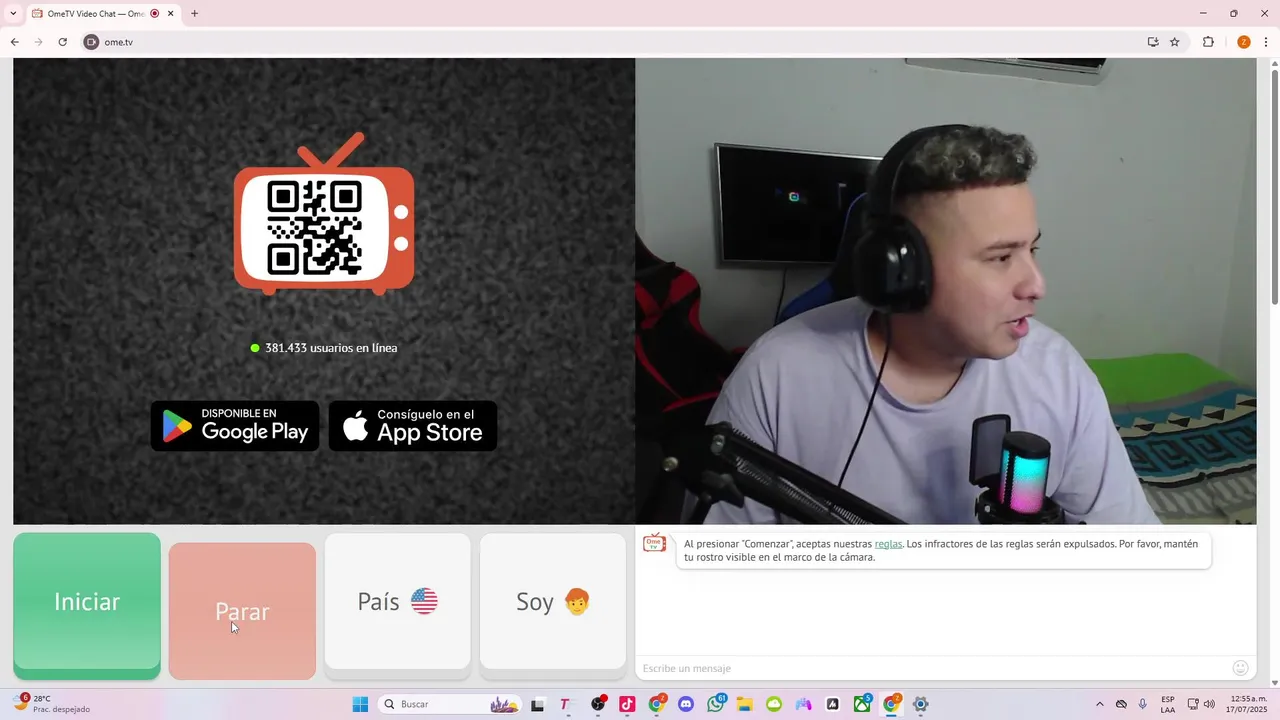1280x720 pixels.
Task: Open the Xbox app from taskbar
Action: click(862, 704)
